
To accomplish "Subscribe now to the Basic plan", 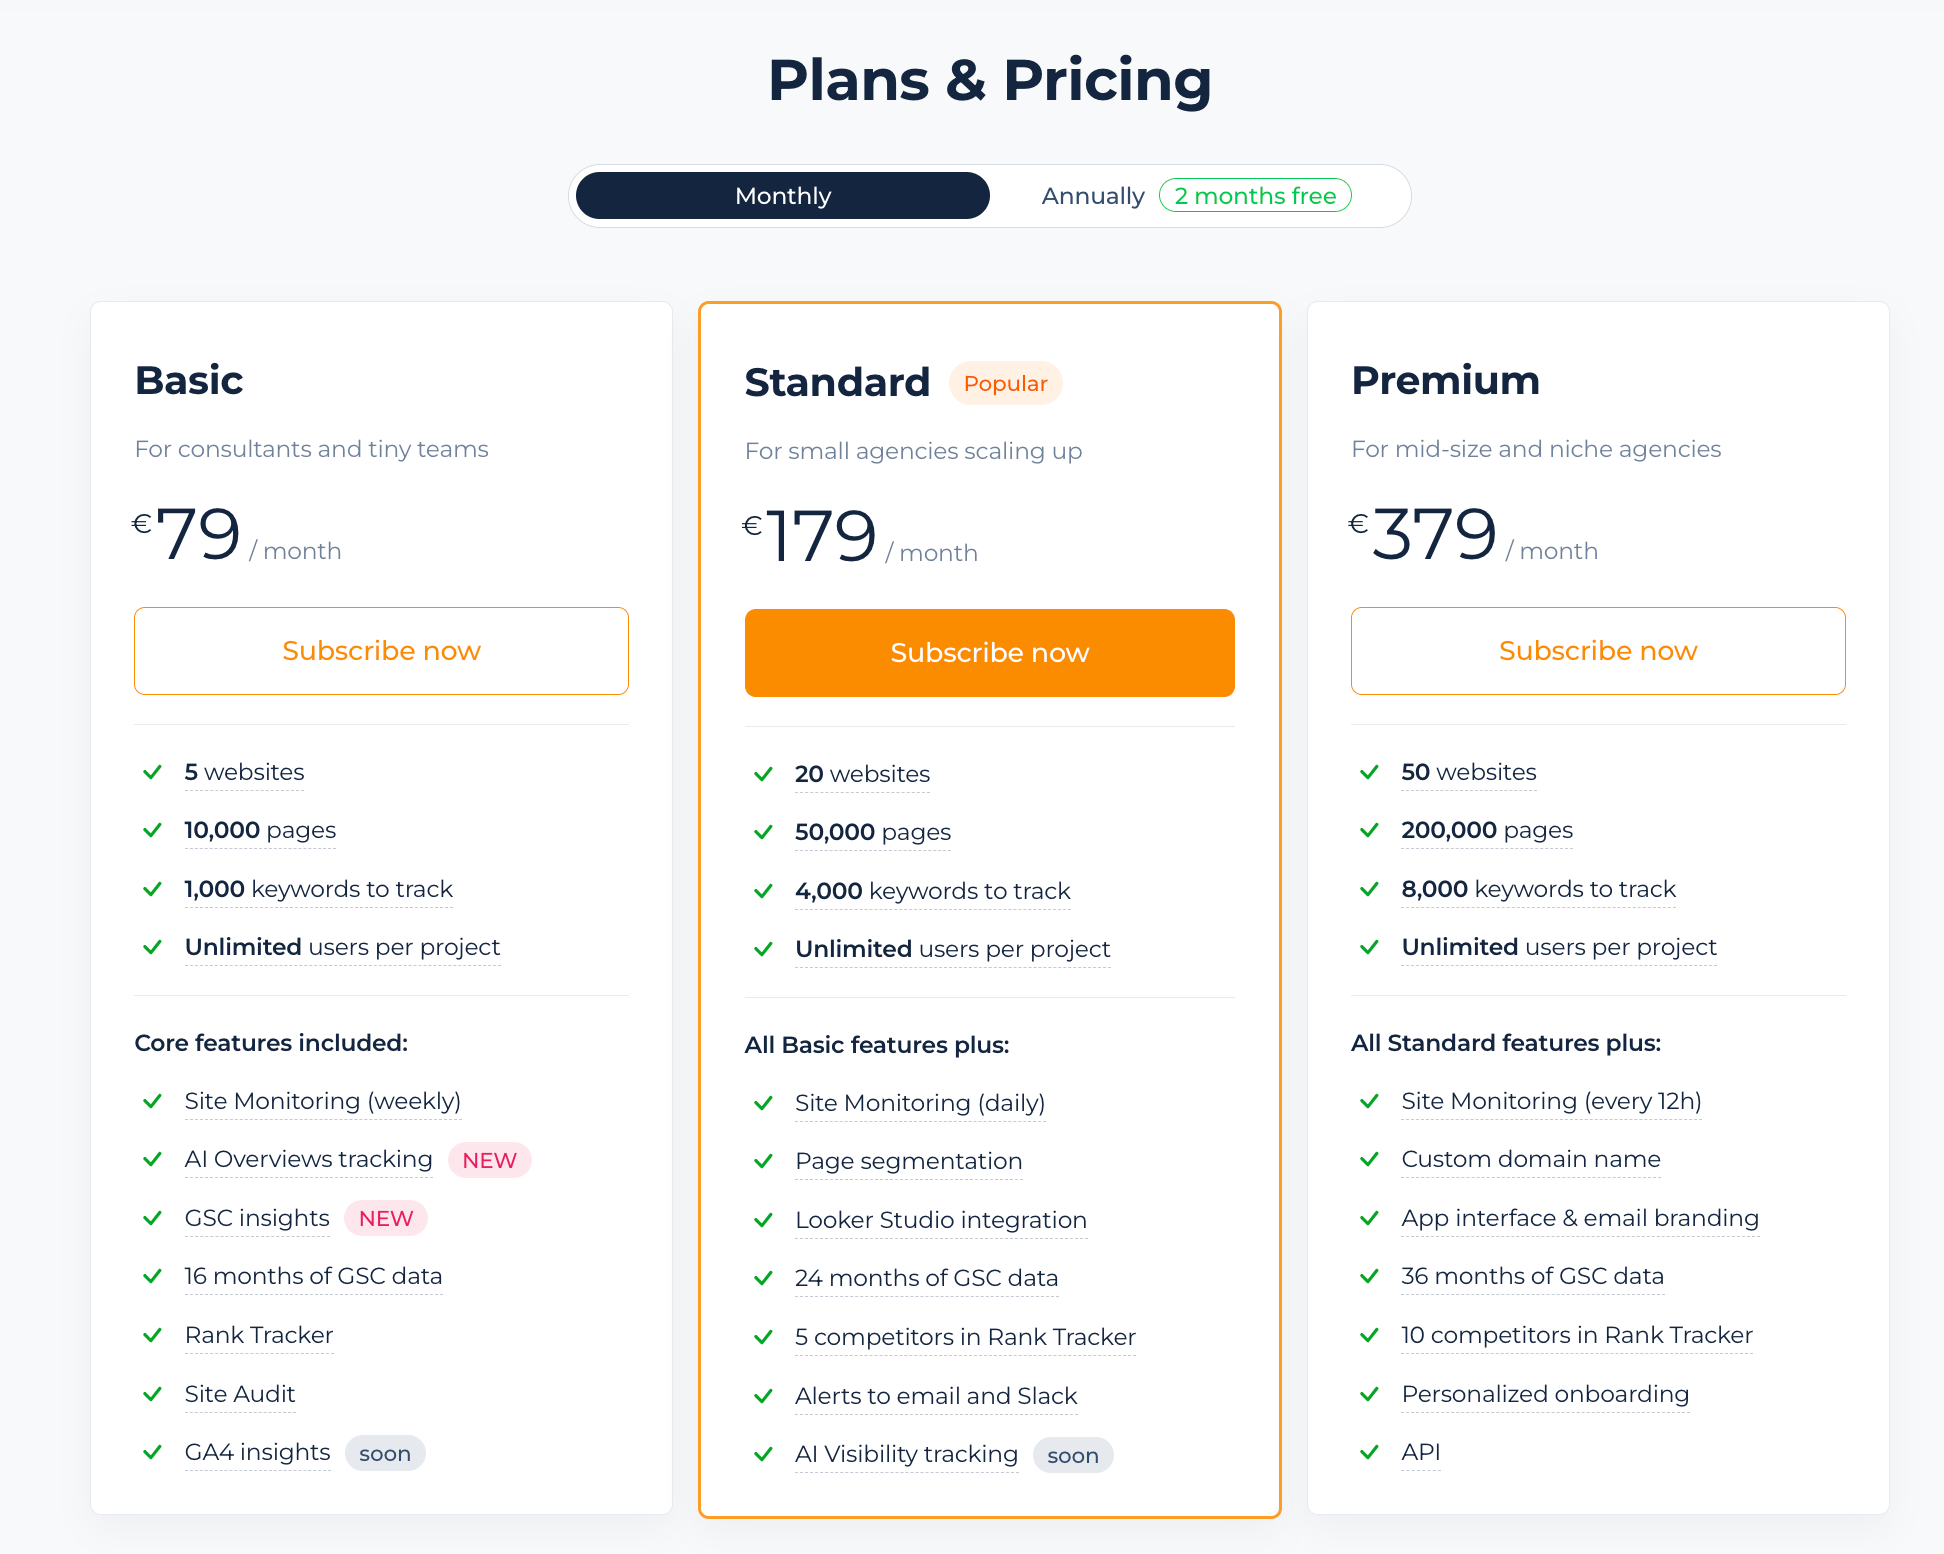I will click(x=381, y=651).
